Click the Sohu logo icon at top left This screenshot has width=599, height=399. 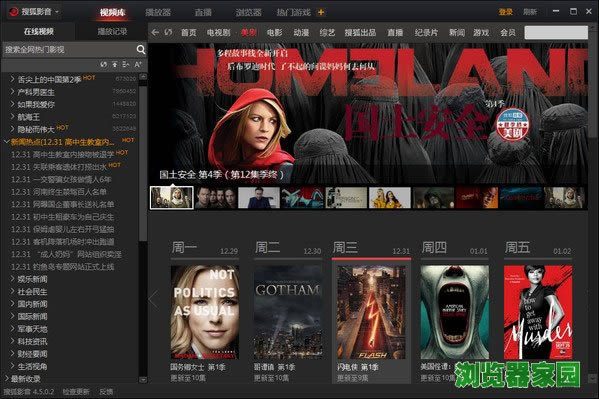[14, 12]
